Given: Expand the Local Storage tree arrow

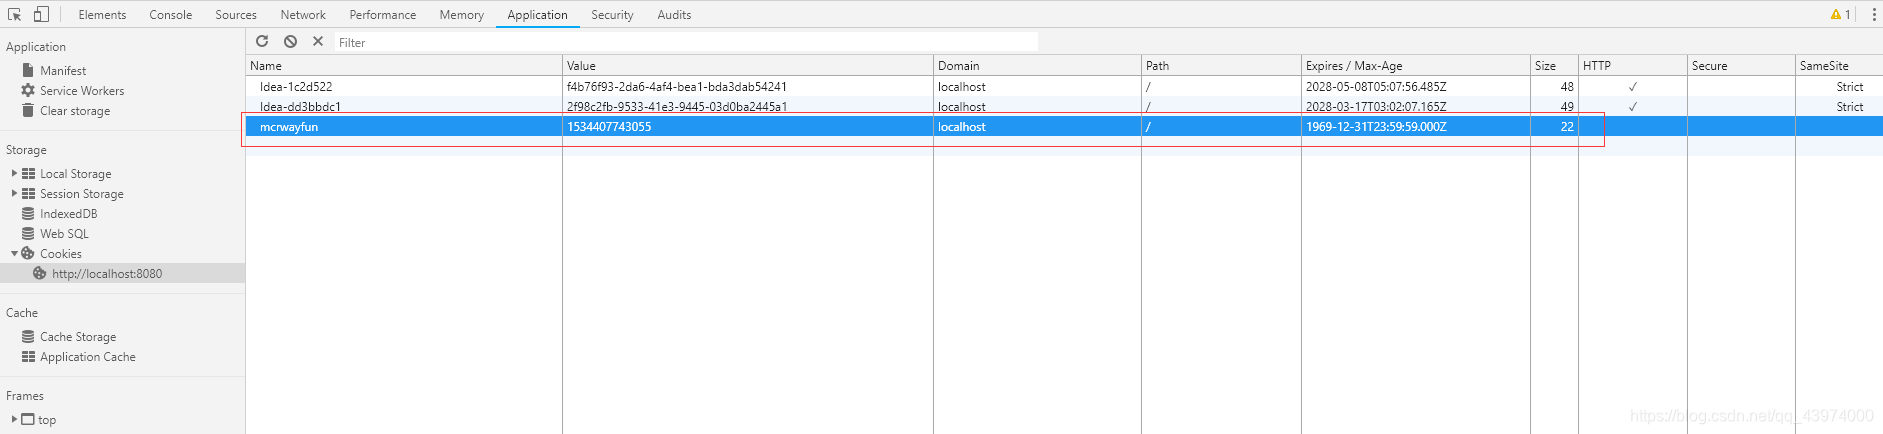Looking at the screenshot, I should pyautogui.click(x=14, y=173).
